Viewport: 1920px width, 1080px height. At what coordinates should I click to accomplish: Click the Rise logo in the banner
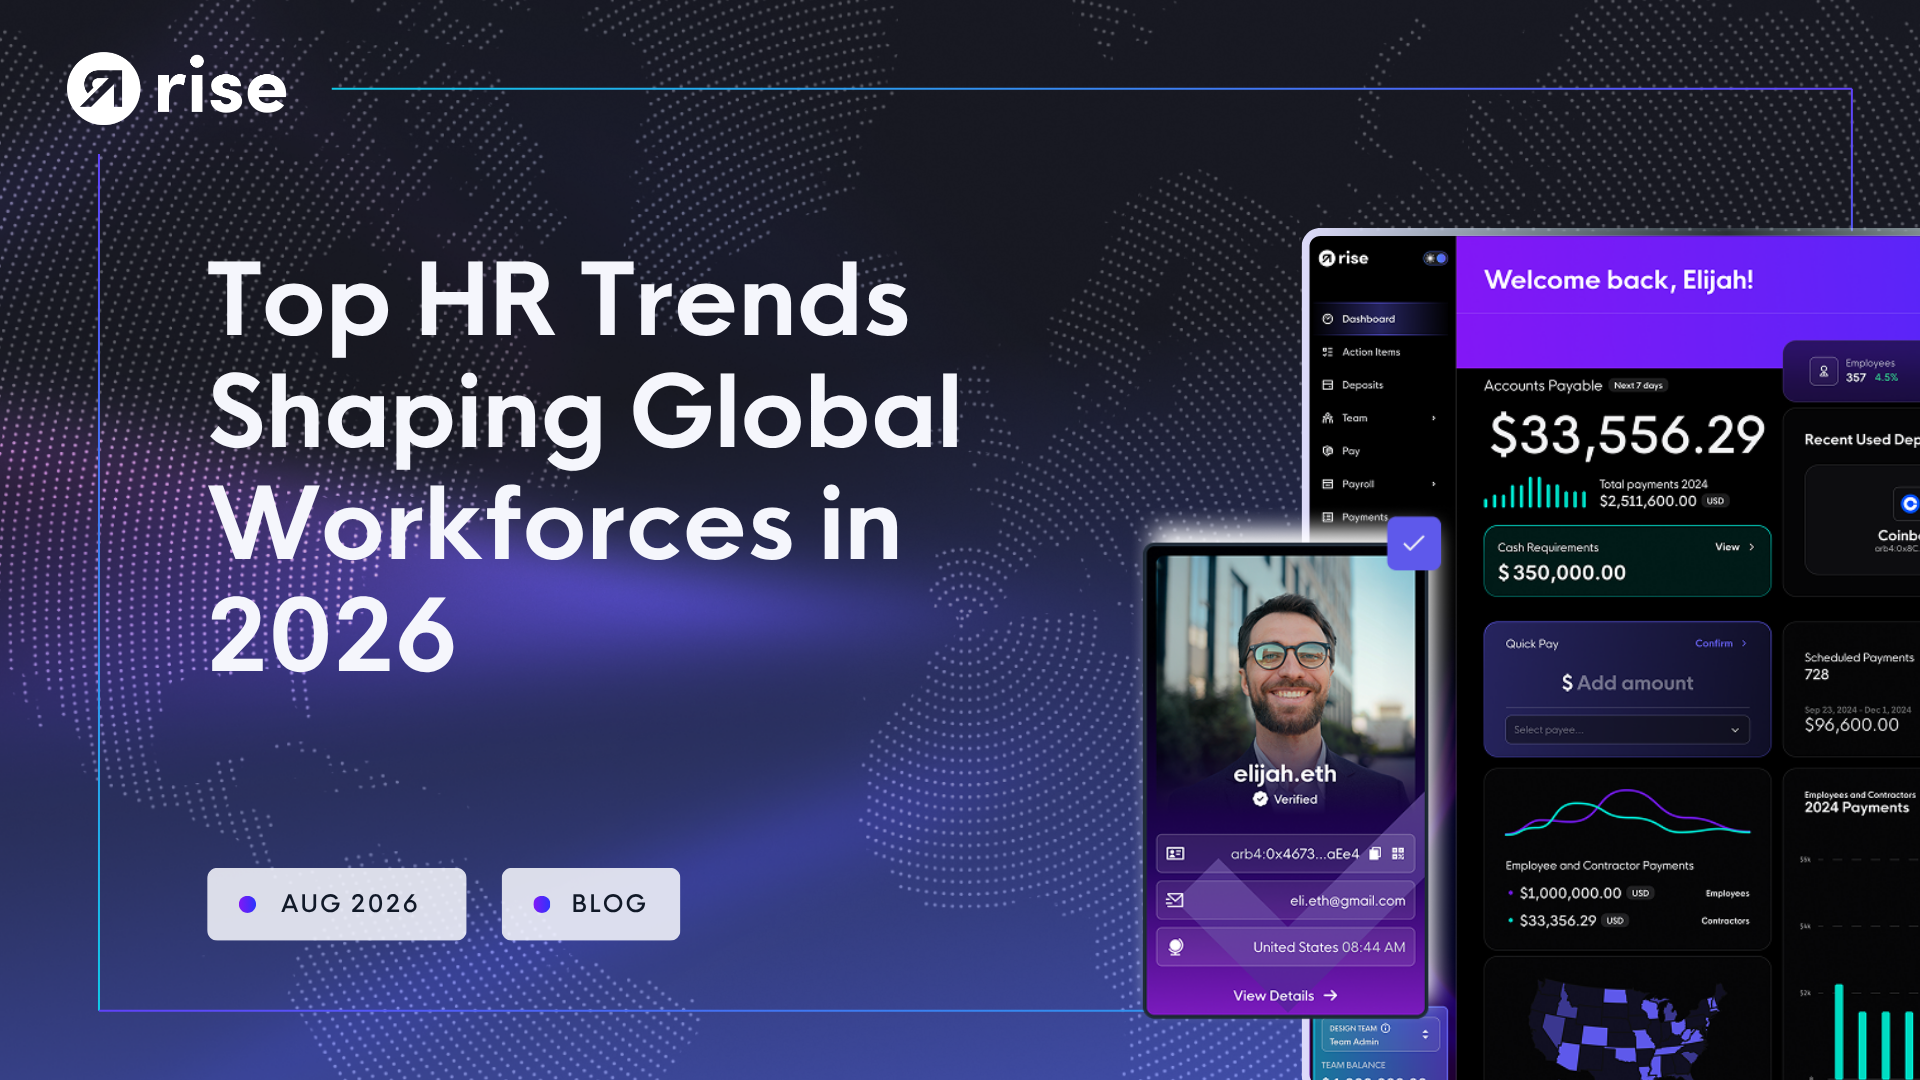(177, 88)
